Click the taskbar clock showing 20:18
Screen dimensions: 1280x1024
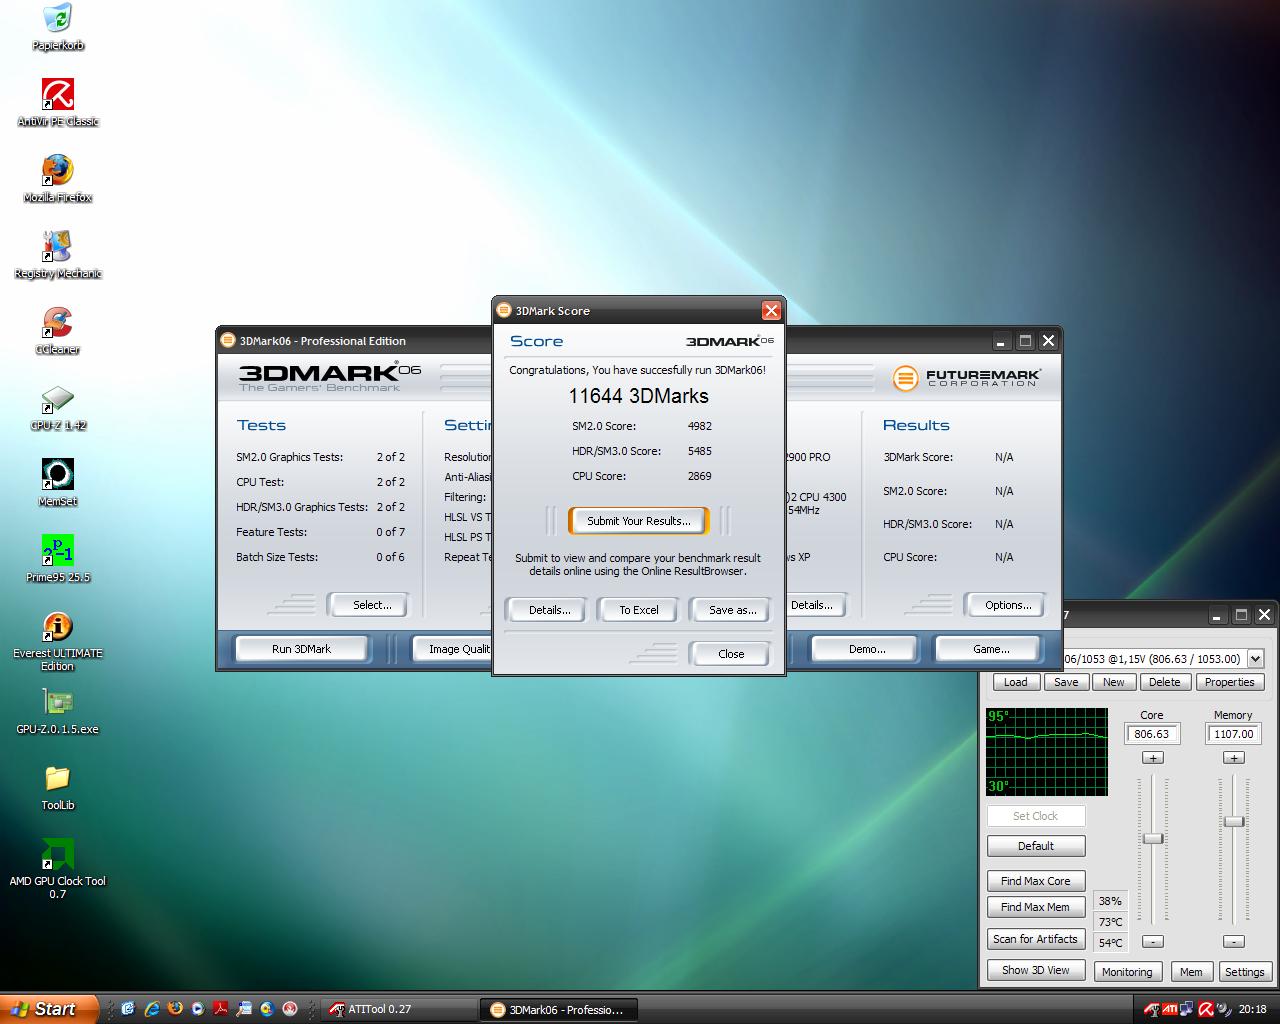pos(1252,1009)
